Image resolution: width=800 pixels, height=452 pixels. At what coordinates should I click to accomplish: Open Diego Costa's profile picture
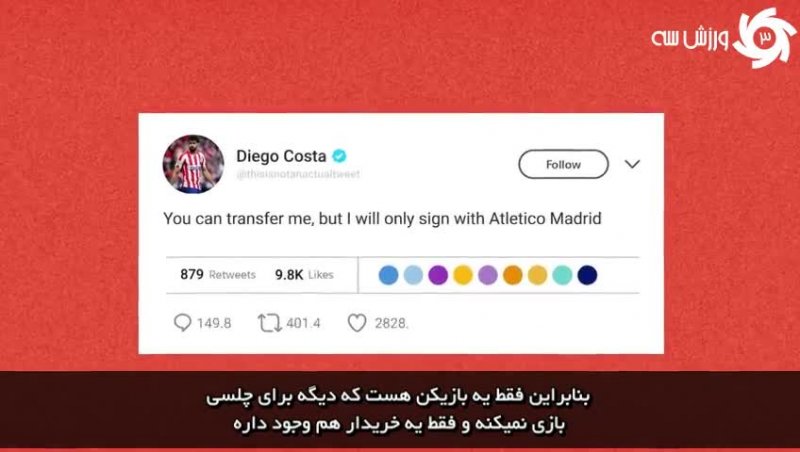coord(193,164)
